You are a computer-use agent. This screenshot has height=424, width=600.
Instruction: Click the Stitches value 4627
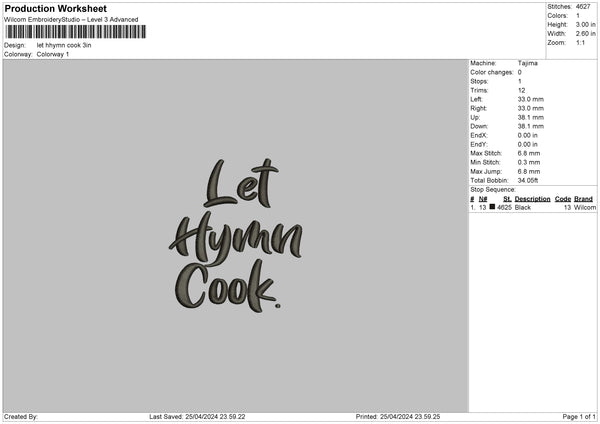pos(583,7)
